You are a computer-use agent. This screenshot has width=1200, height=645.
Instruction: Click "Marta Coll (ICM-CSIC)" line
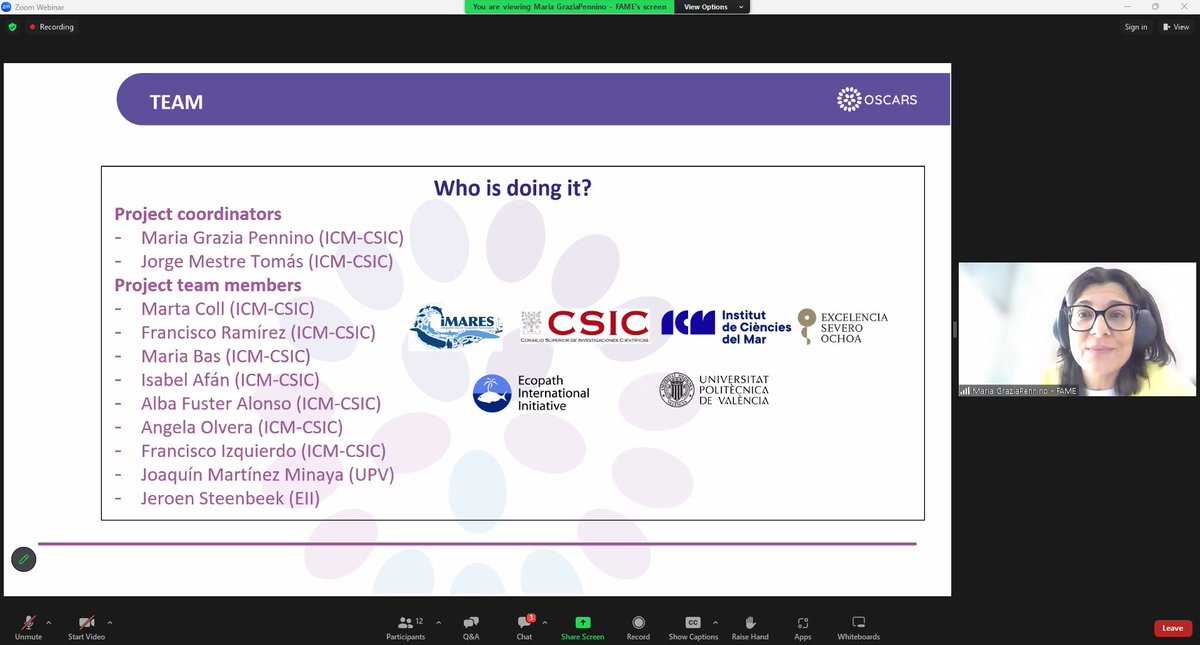coord(228,309)
